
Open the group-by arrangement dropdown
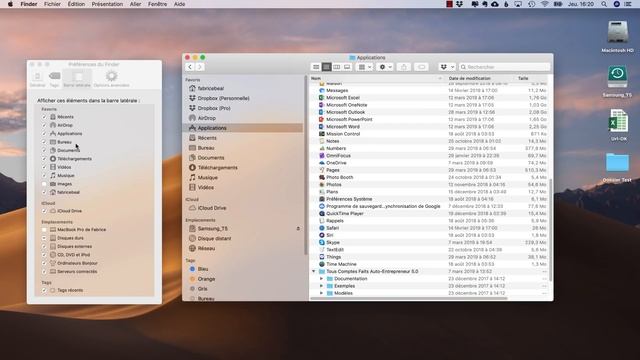pos(364,67)
